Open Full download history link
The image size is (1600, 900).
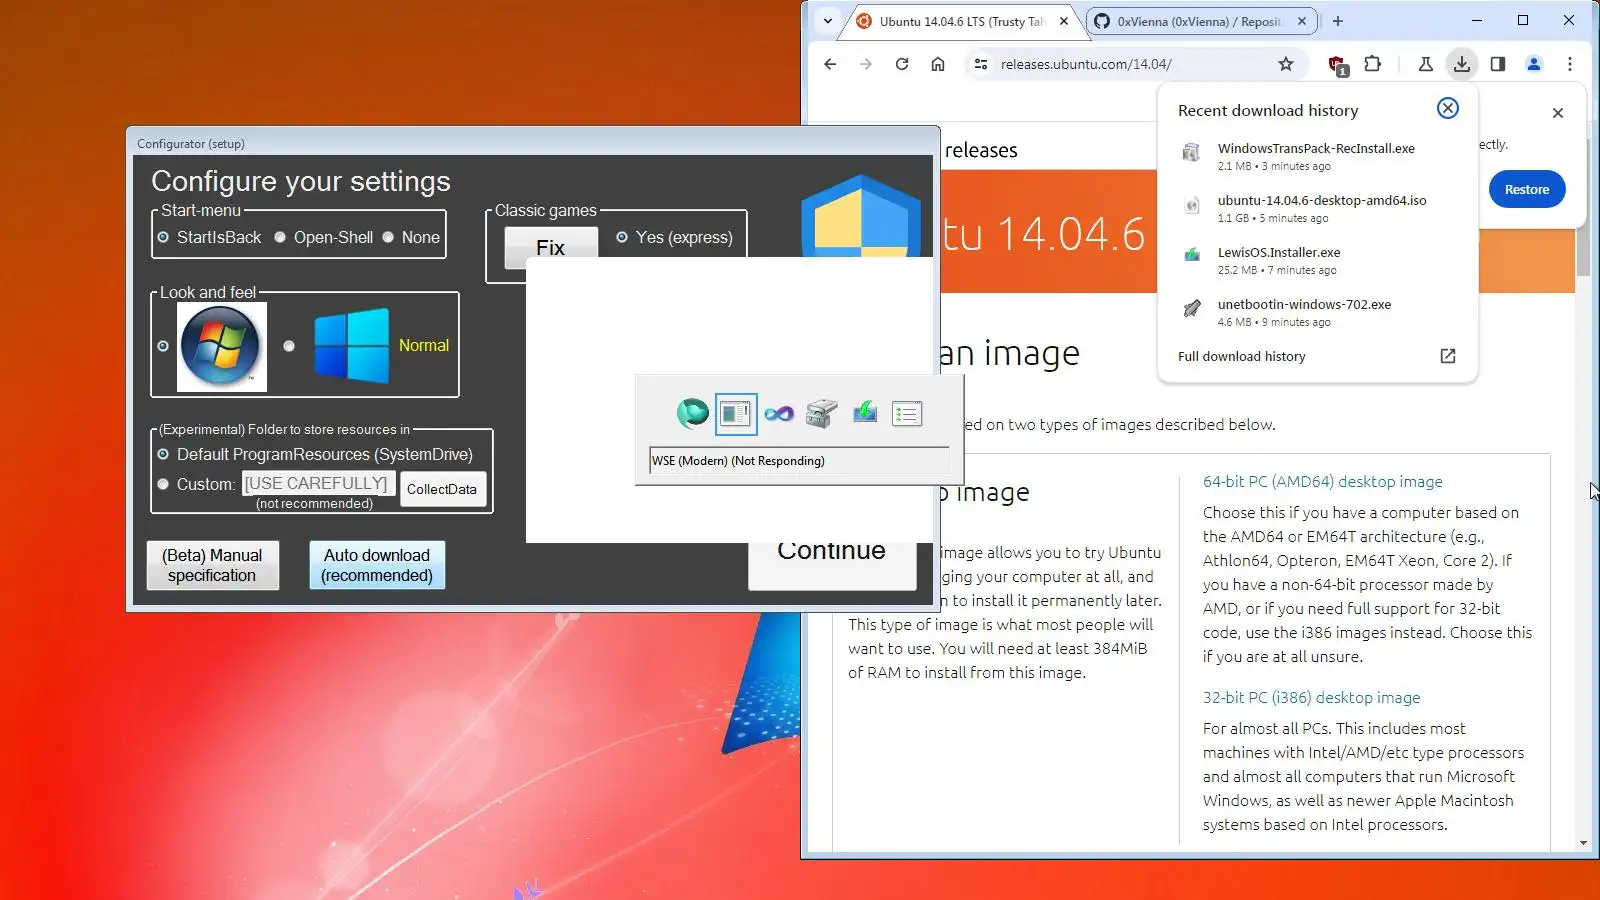pyautogui.click(x=1242, y=356)
